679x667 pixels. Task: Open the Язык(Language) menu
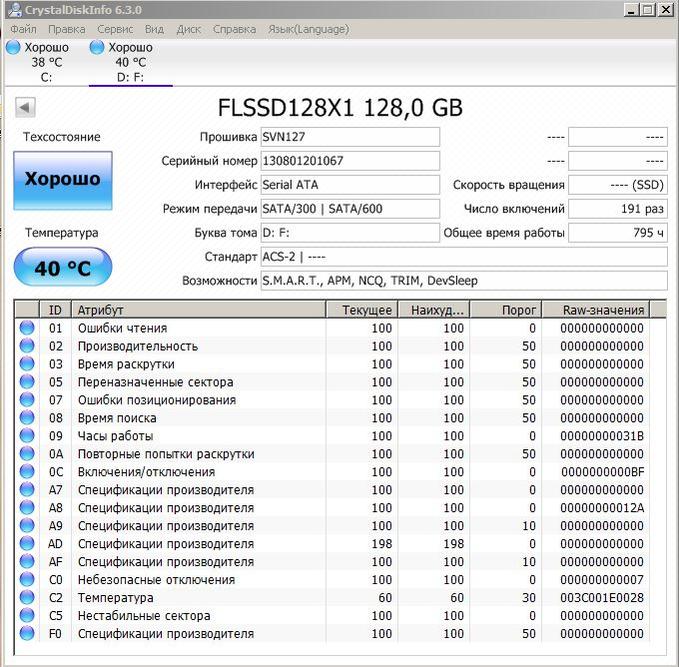point(309,29)
